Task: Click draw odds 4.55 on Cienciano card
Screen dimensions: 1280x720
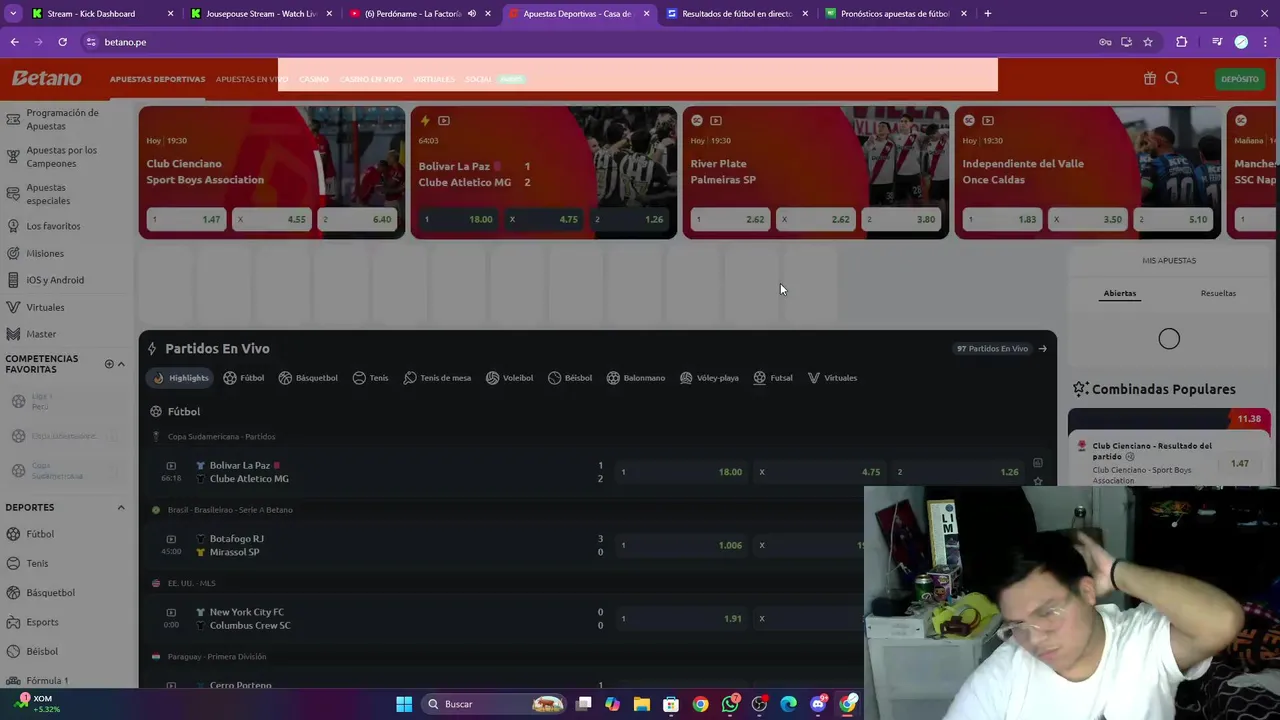Action: [x=271, y=219]
